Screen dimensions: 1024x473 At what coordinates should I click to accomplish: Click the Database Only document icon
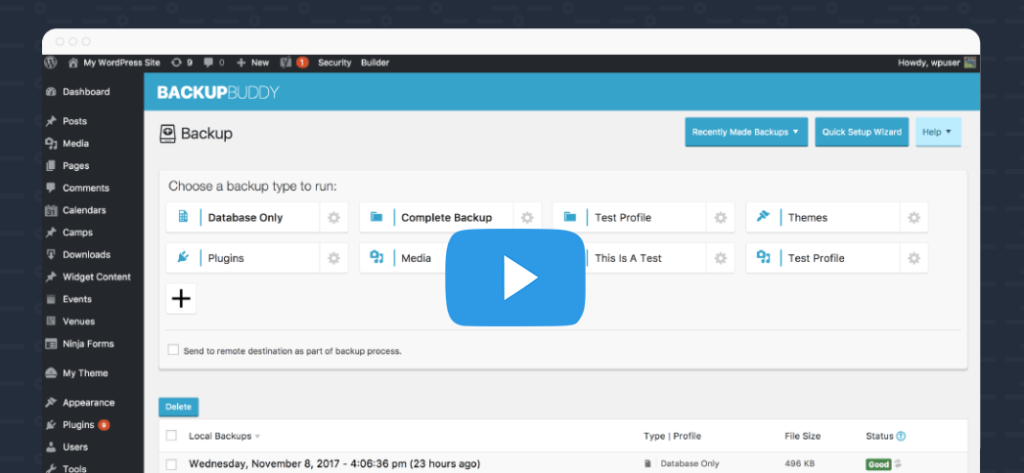pyautogui.click(x=183, y=217)
